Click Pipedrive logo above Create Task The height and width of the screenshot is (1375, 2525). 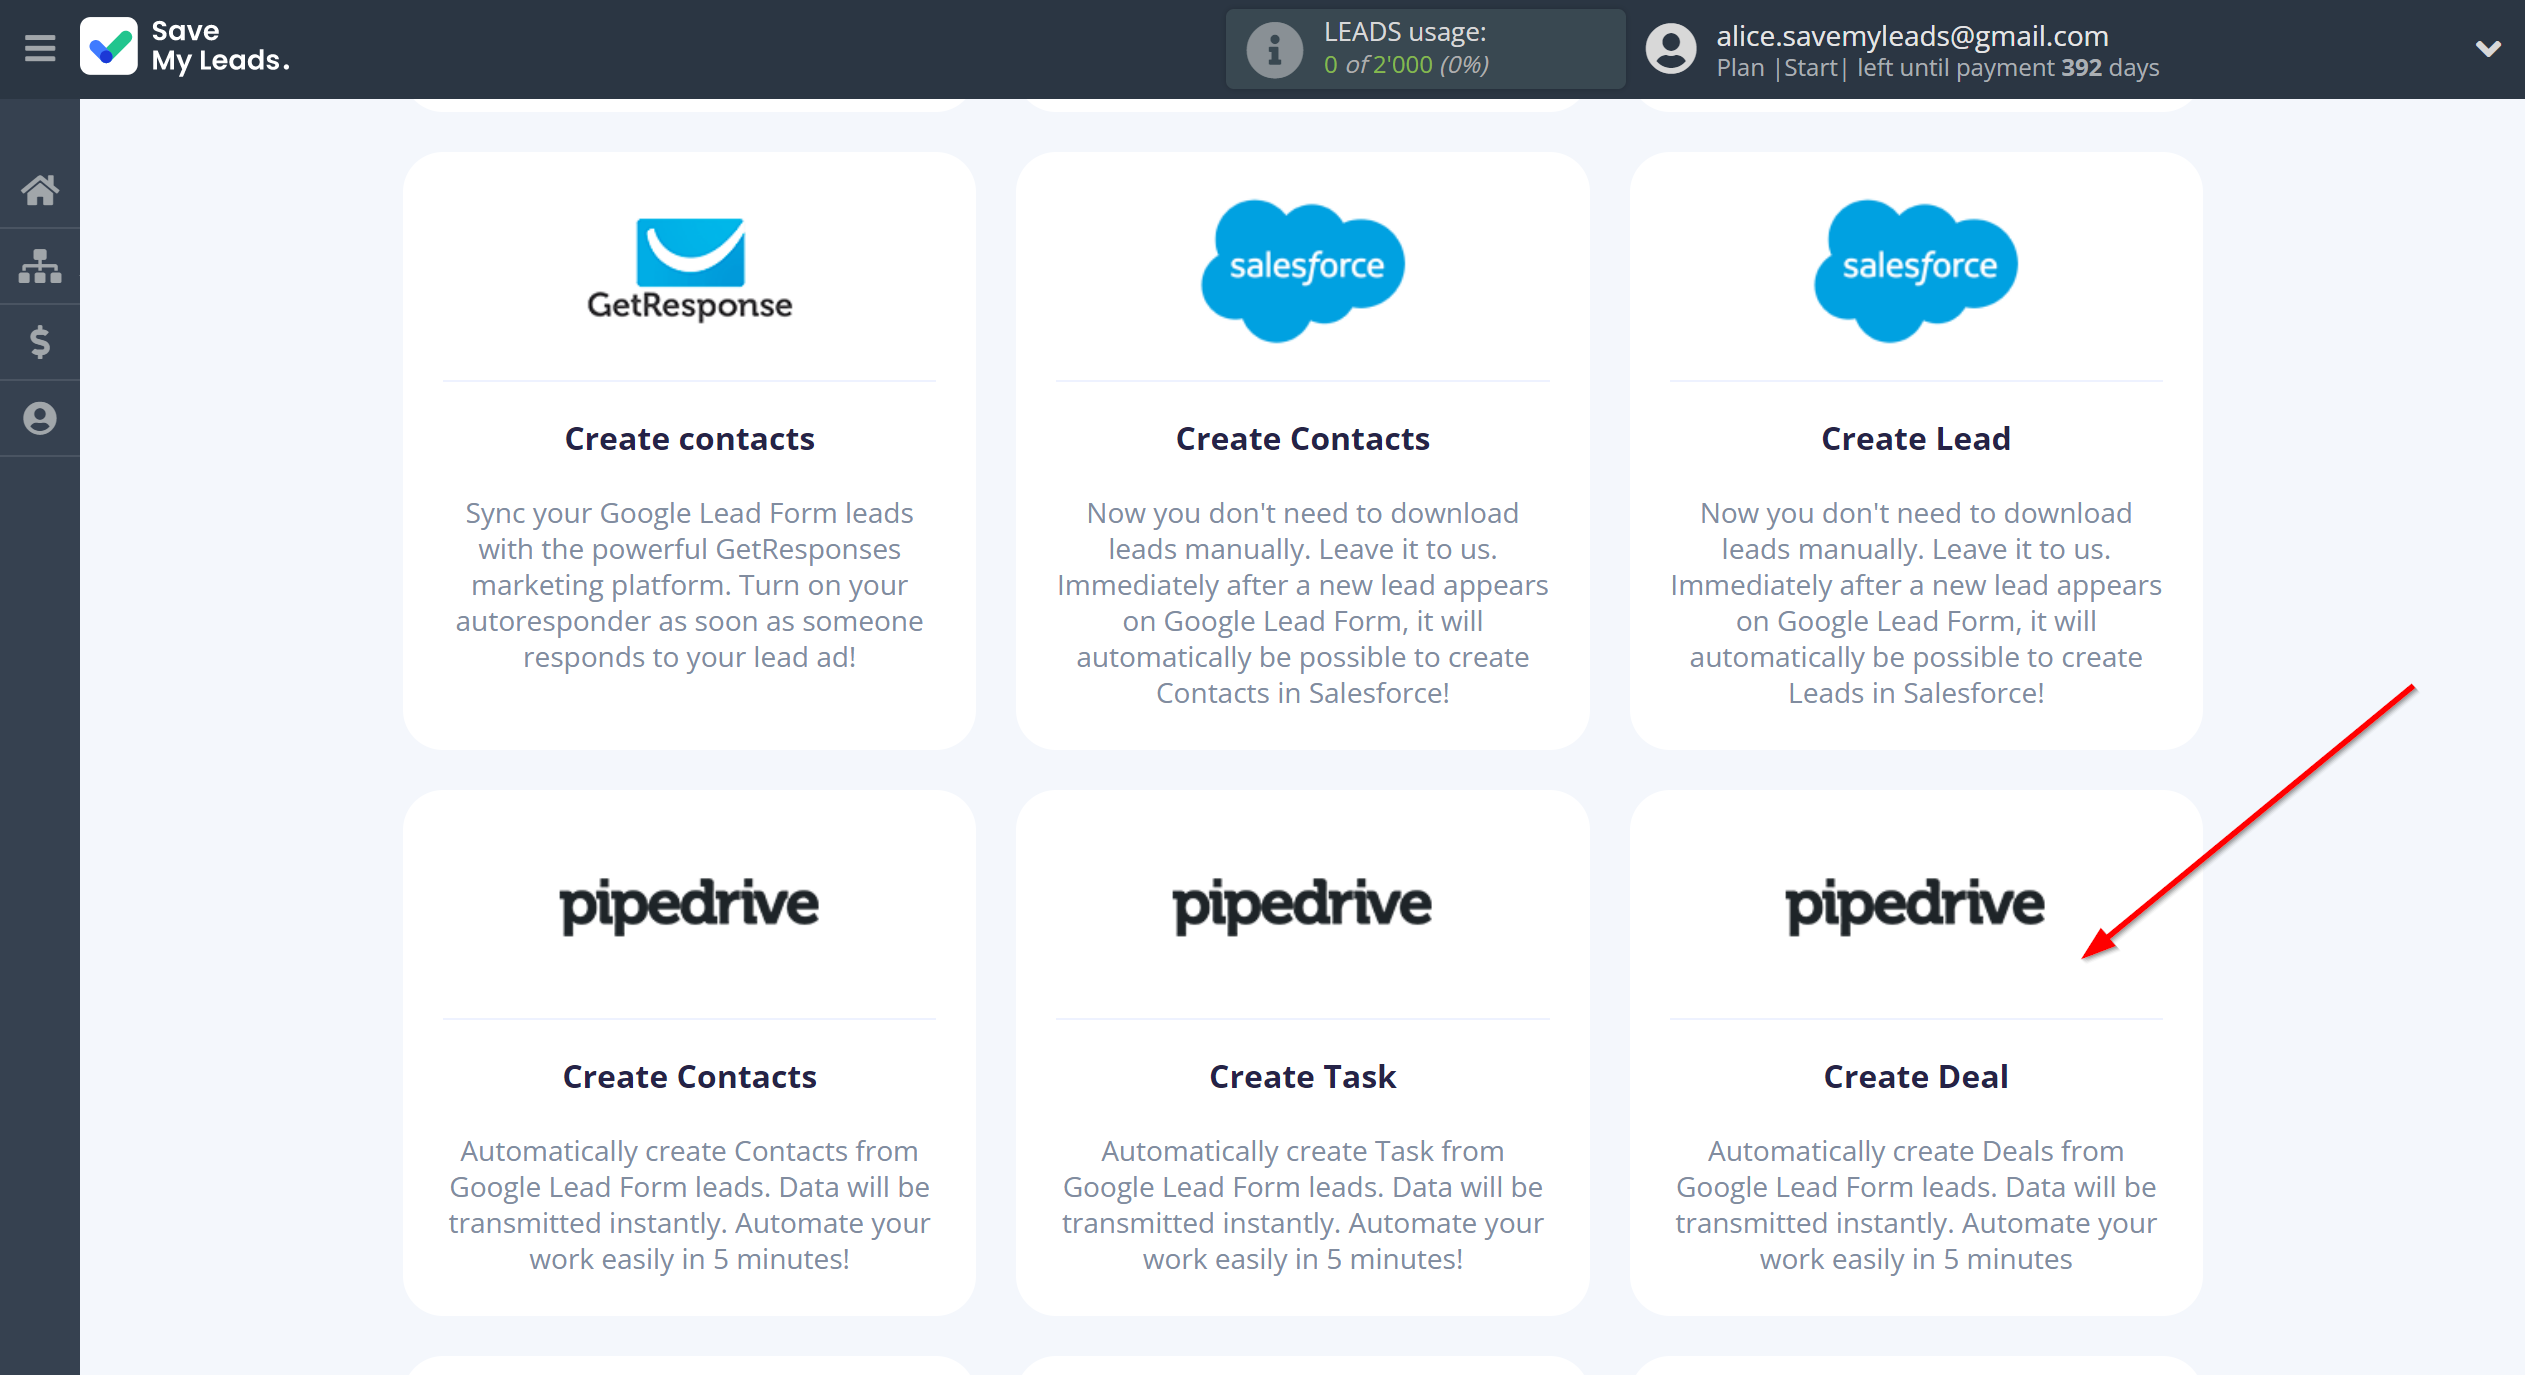1302,905
